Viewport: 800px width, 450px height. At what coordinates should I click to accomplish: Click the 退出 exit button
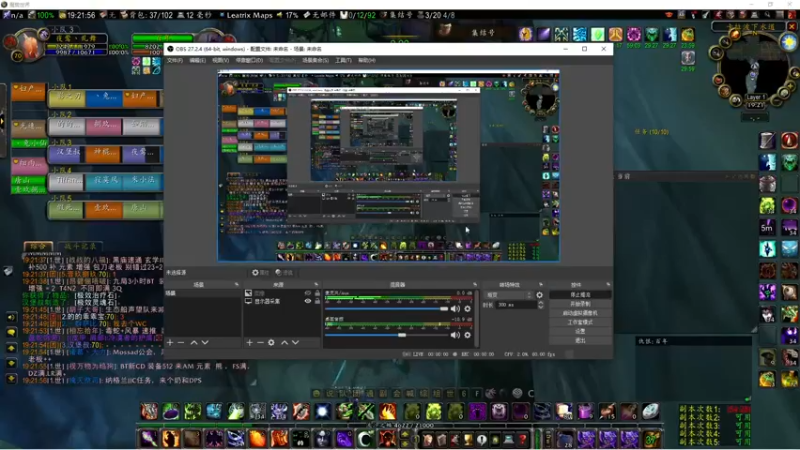tap(580, 340)
